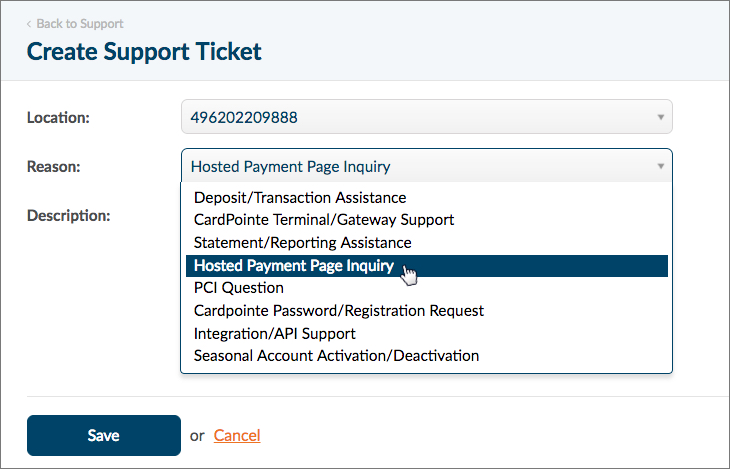Open the Reason dropdown field
This screenshot has height=469, width=730.
coord(420,166)
